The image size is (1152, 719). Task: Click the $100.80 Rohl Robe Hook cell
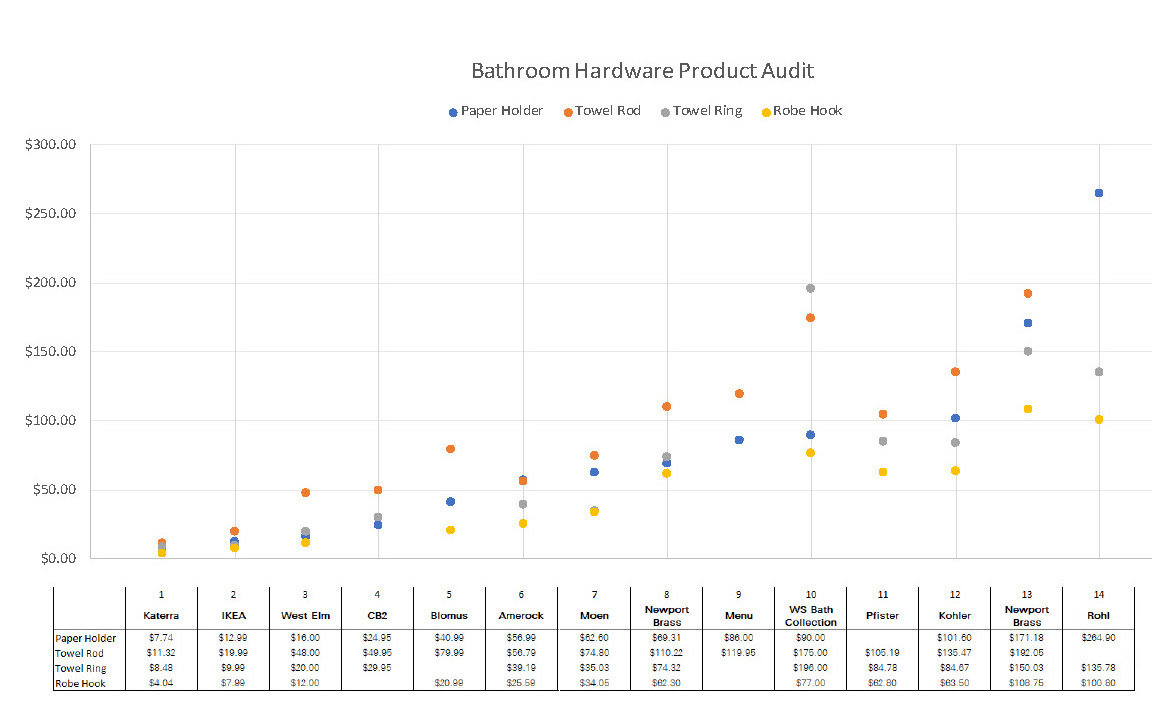[1098, 683]
